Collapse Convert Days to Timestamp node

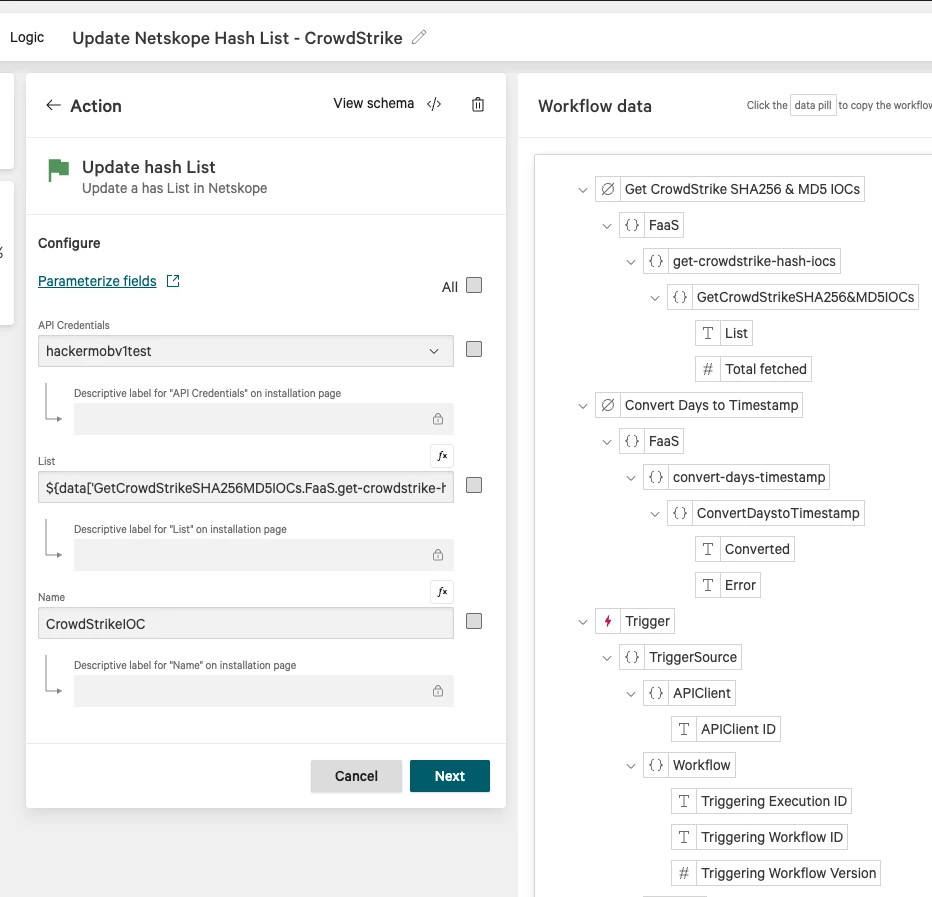pyautogui.click(x=582, y=405)
